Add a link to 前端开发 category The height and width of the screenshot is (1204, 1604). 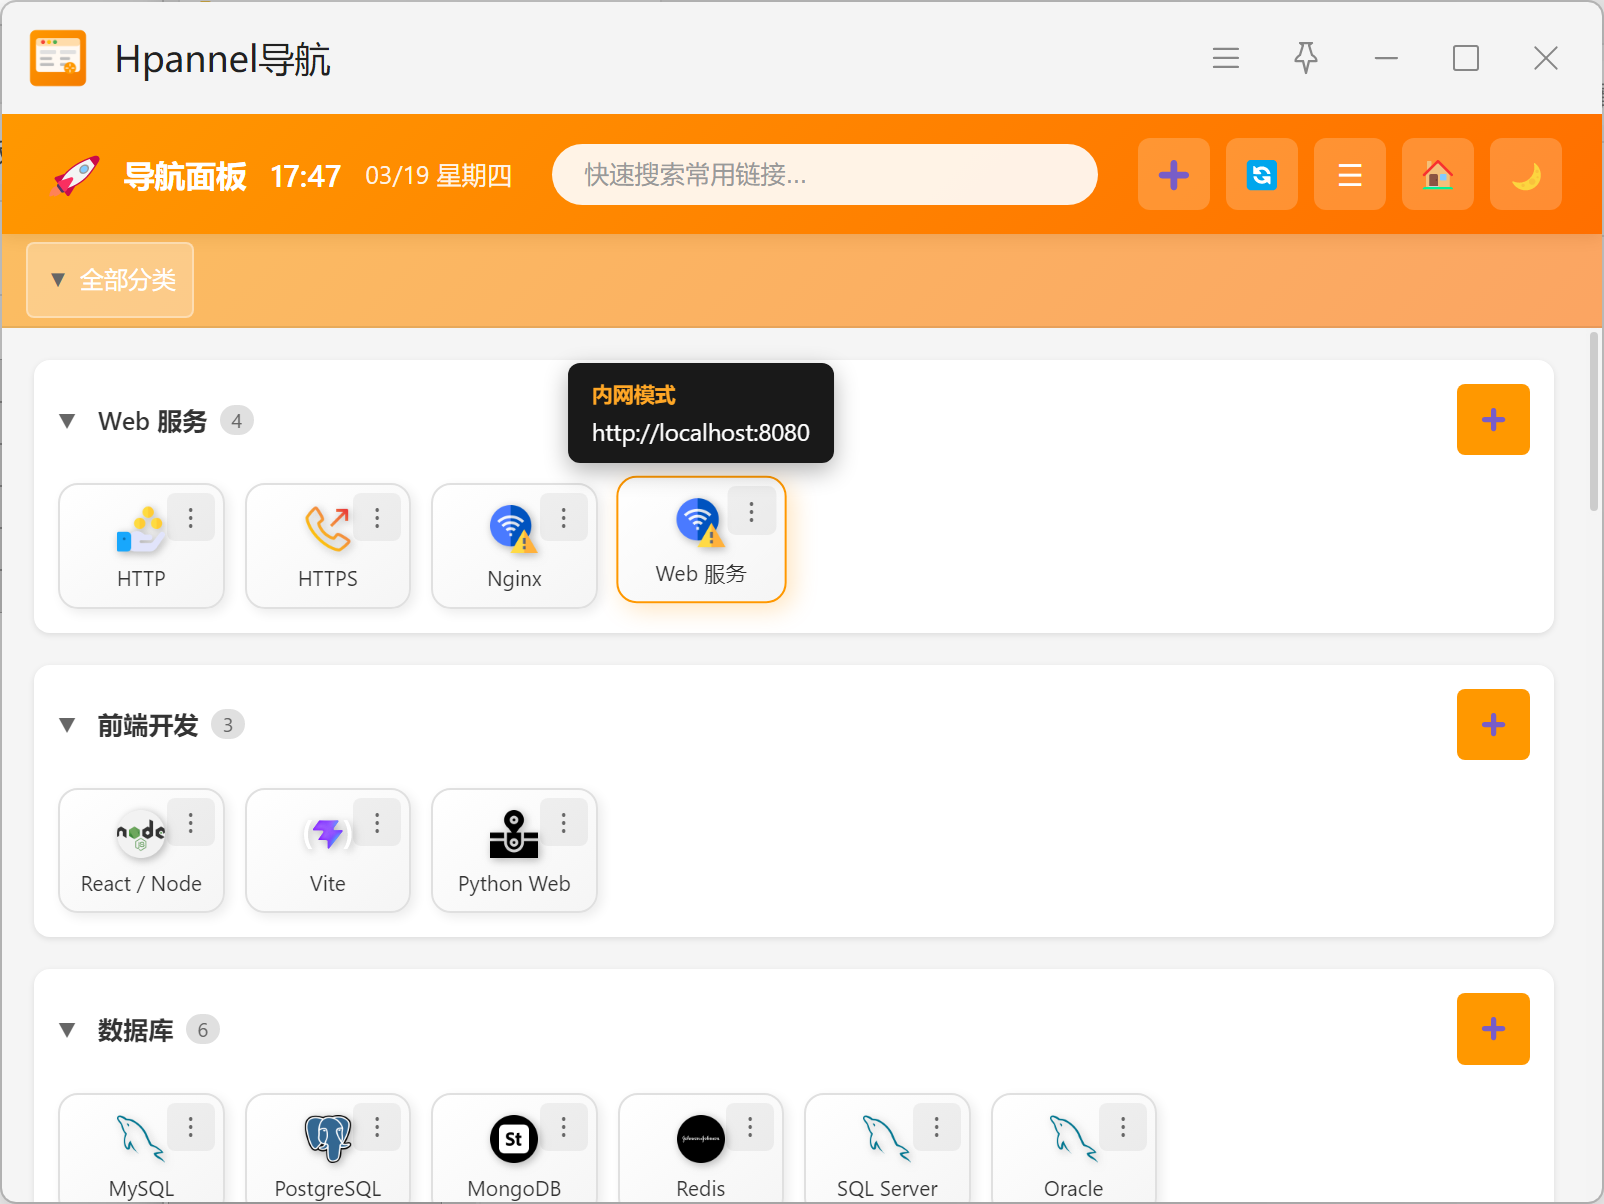[x=1492, y=725]
